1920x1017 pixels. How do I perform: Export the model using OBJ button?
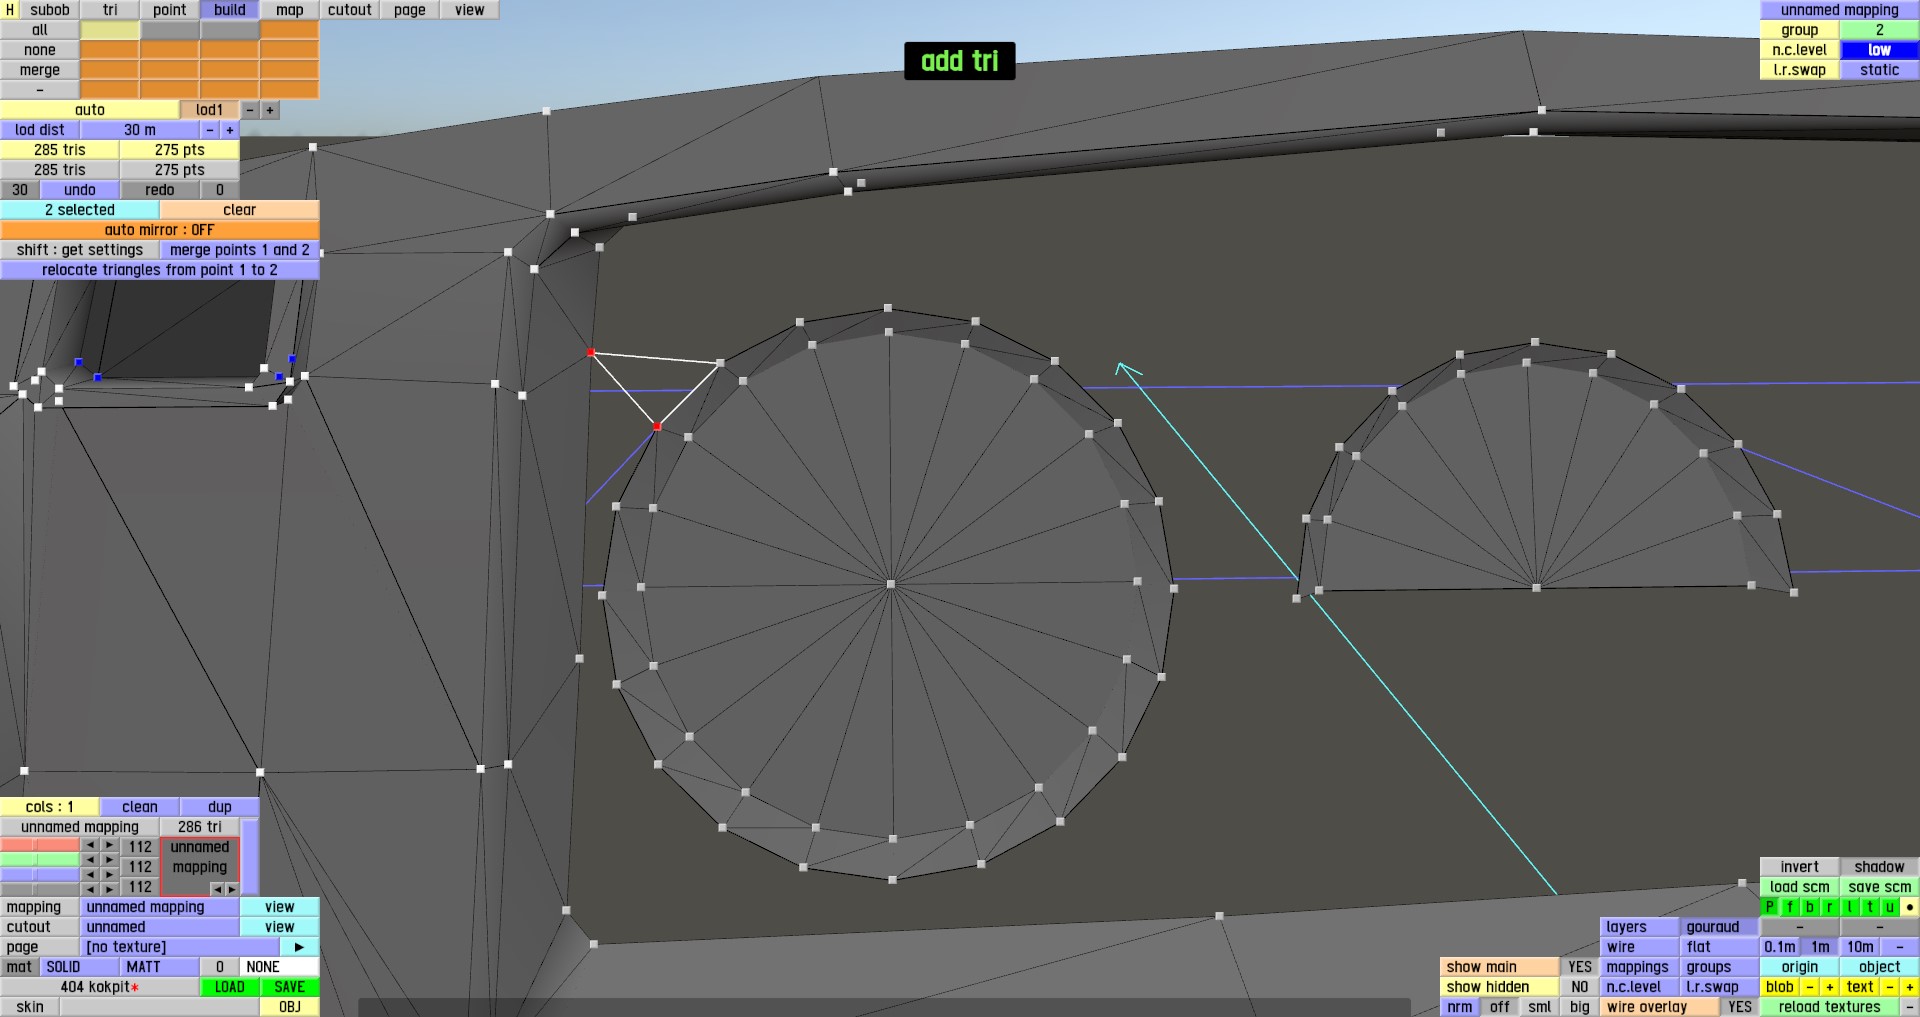tap(290, 1007)
